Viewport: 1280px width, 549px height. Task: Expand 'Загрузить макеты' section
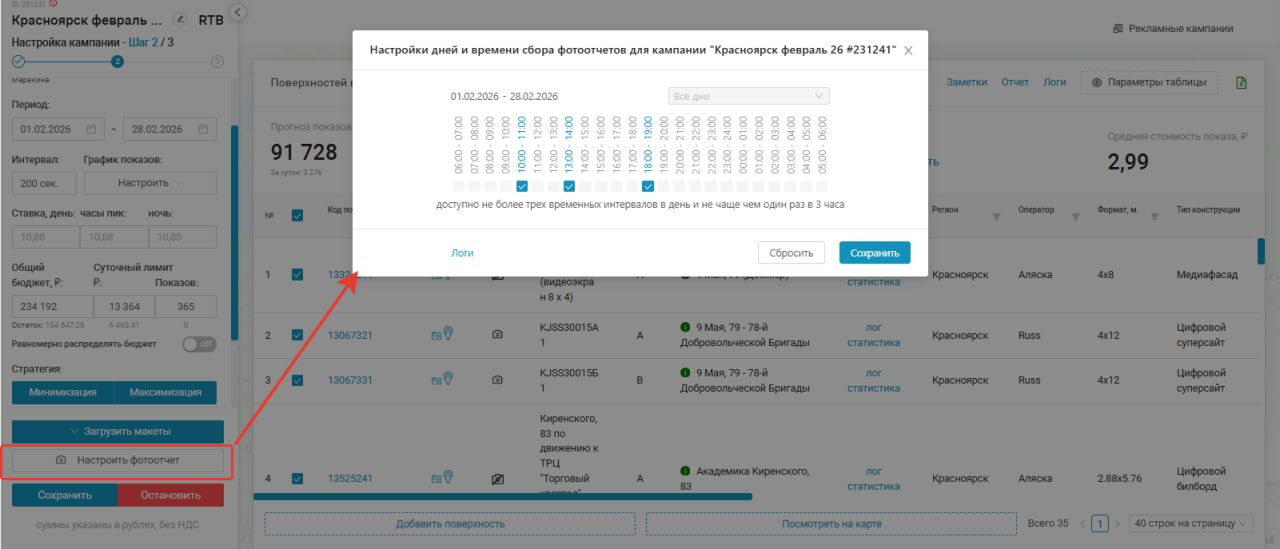coord(118,431)
